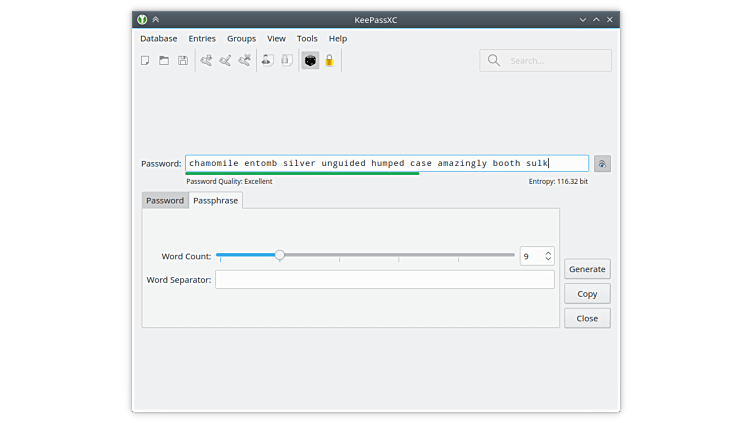The height and width of the screenshot is (423, 752).
Task: Toggle password visibility eye button
Action: (602, 164)
